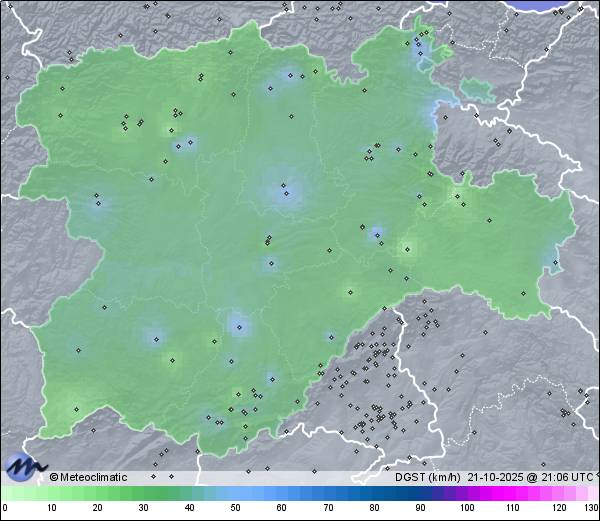Click the pale yellow calm spot in the east
600x521 pixels.
[407, 248]
